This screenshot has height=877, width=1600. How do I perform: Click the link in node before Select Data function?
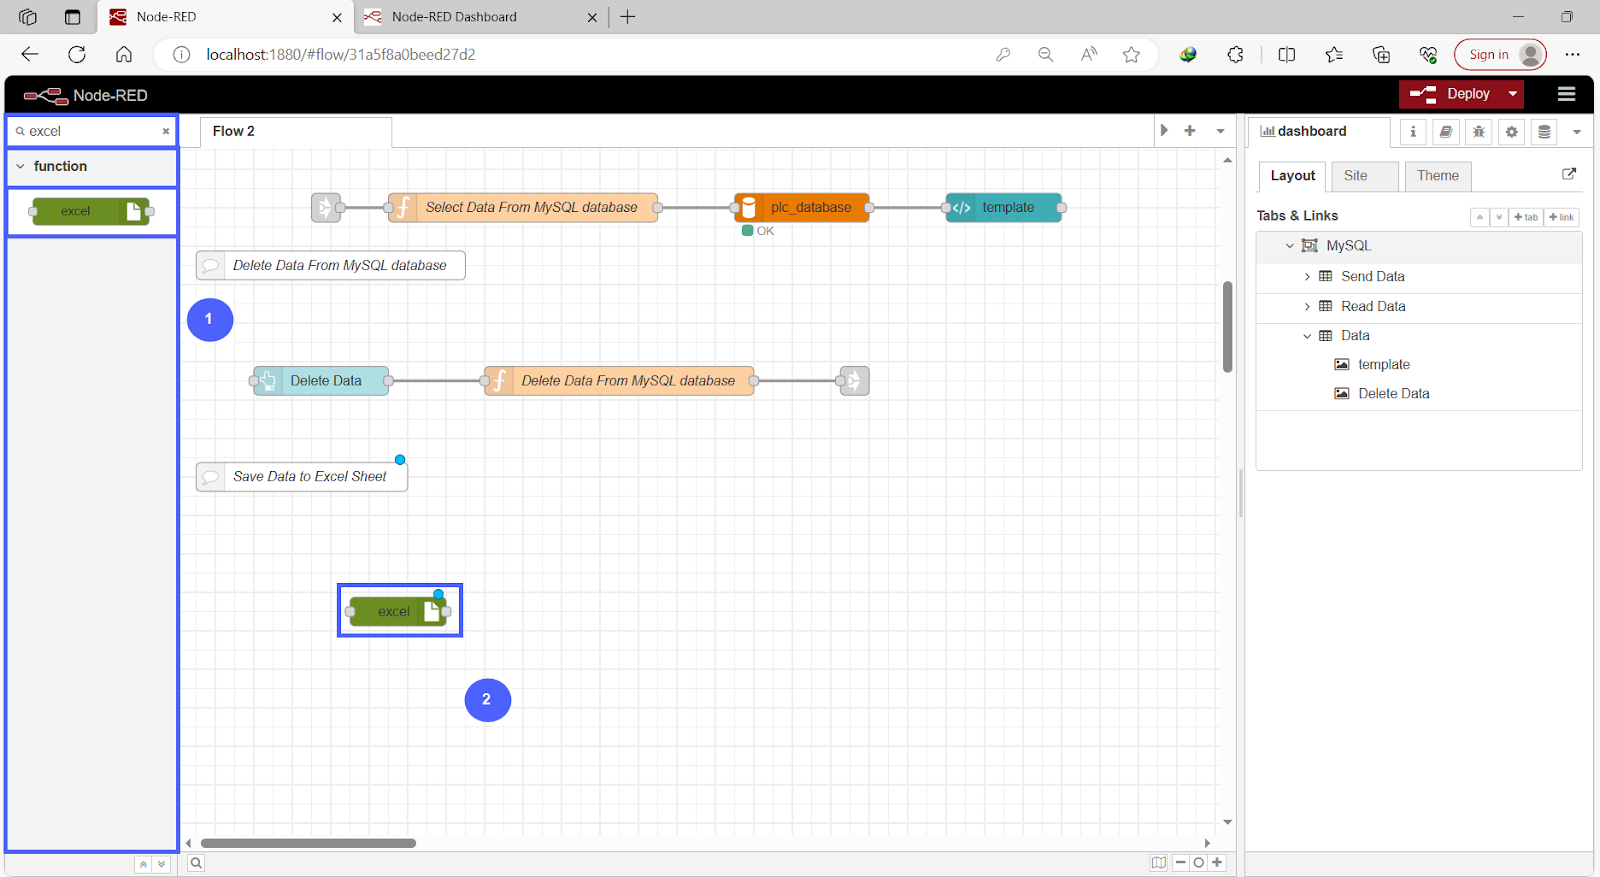[326, 207]
